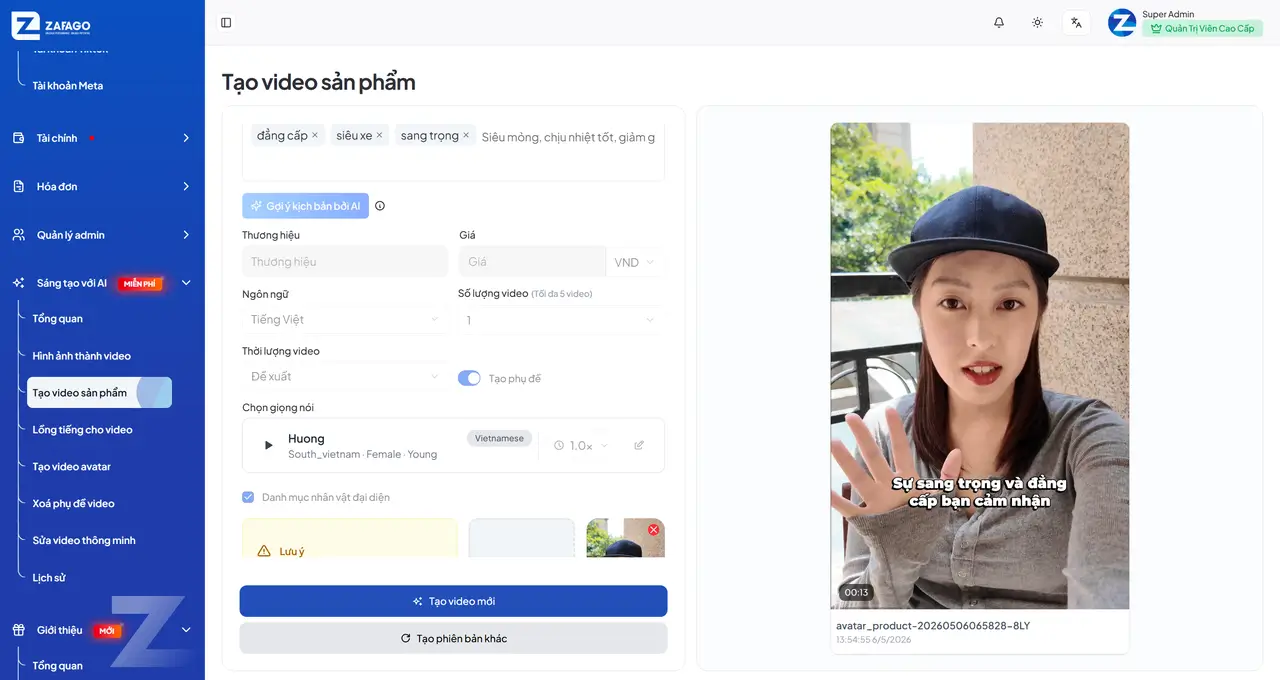Switch theme using the sun icon
Screen dimensions: 1280x680
pyautogui.click(x=1037, y=22)
